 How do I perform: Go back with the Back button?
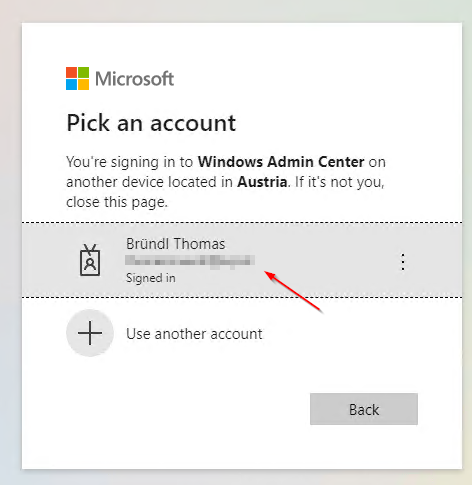pos(364,409)
